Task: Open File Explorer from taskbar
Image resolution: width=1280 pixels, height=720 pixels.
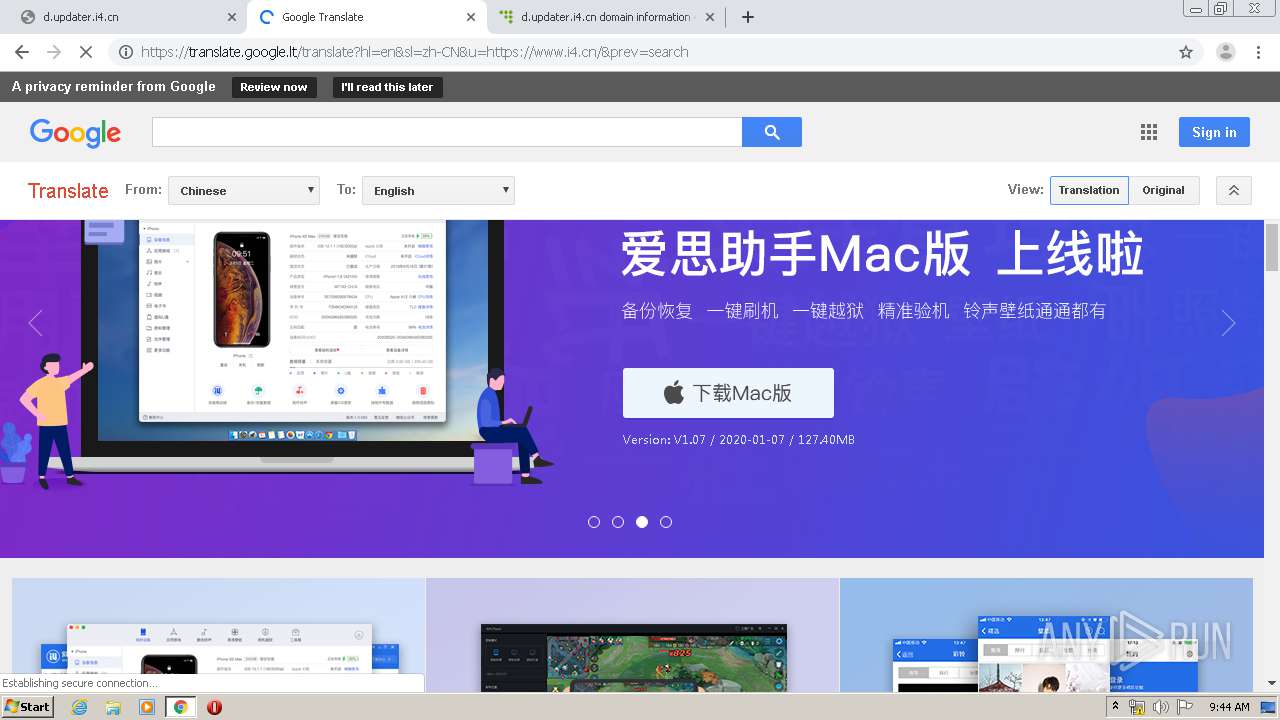Action: [113, 707]
